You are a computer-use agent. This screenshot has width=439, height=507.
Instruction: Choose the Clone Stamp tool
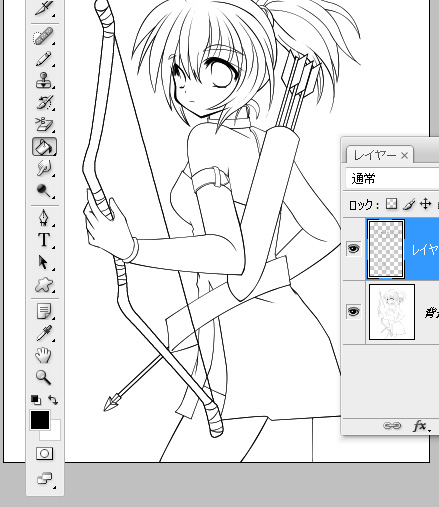pos(44,80)
